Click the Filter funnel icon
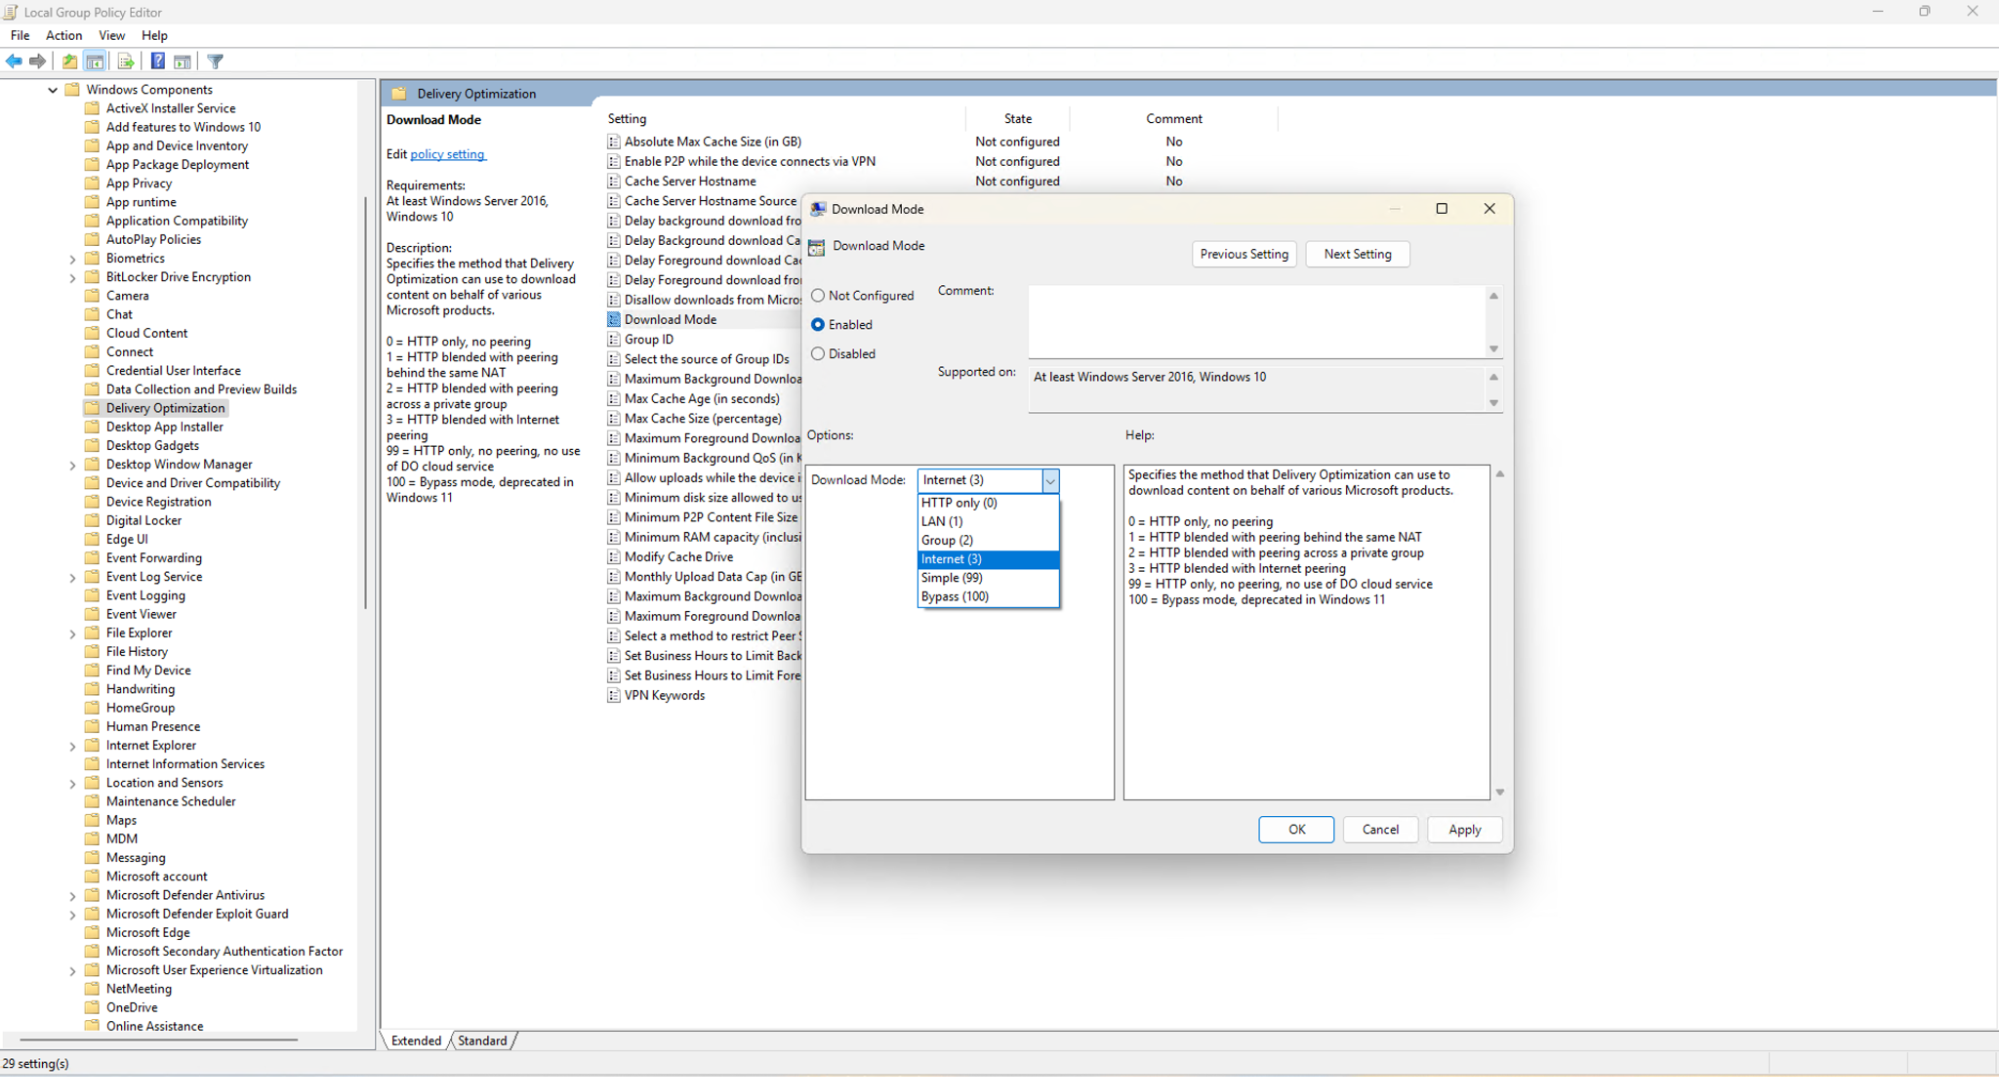The width and height of the screenshot is (1999, 1077). 215,62
